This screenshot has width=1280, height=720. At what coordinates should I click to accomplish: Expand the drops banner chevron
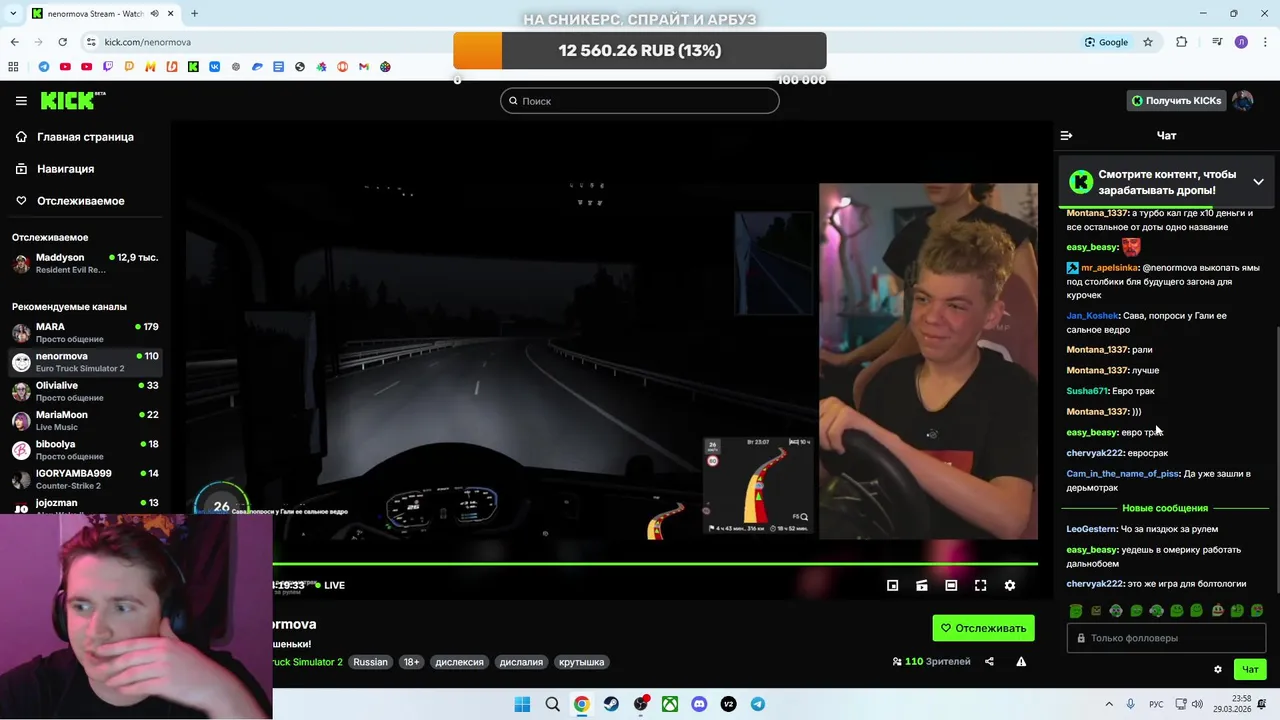tap(1258, 182)
